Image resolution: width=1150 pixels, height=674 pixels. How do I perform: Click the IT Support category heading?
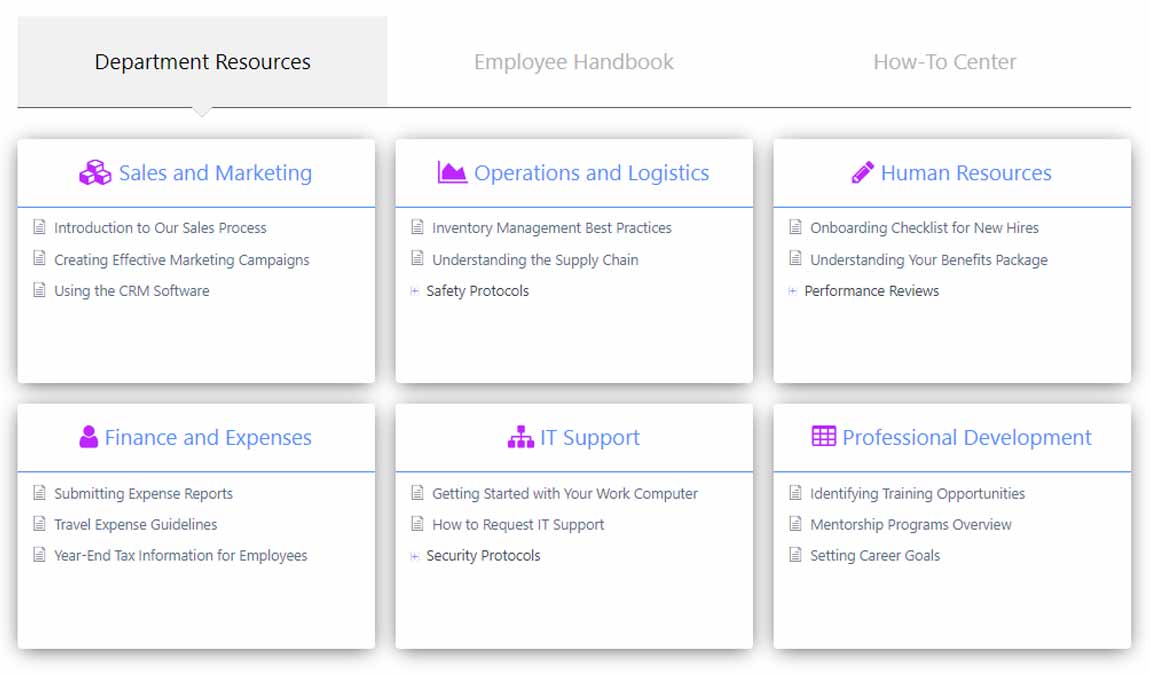click(589, 437)
